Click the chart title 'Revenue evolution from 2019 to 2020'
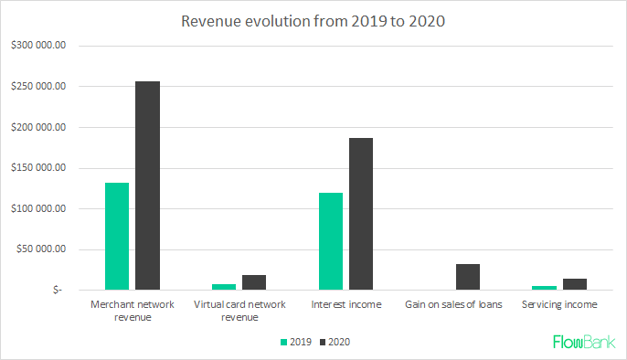Screen dimensions: 627x360 [x=313, y=21]
